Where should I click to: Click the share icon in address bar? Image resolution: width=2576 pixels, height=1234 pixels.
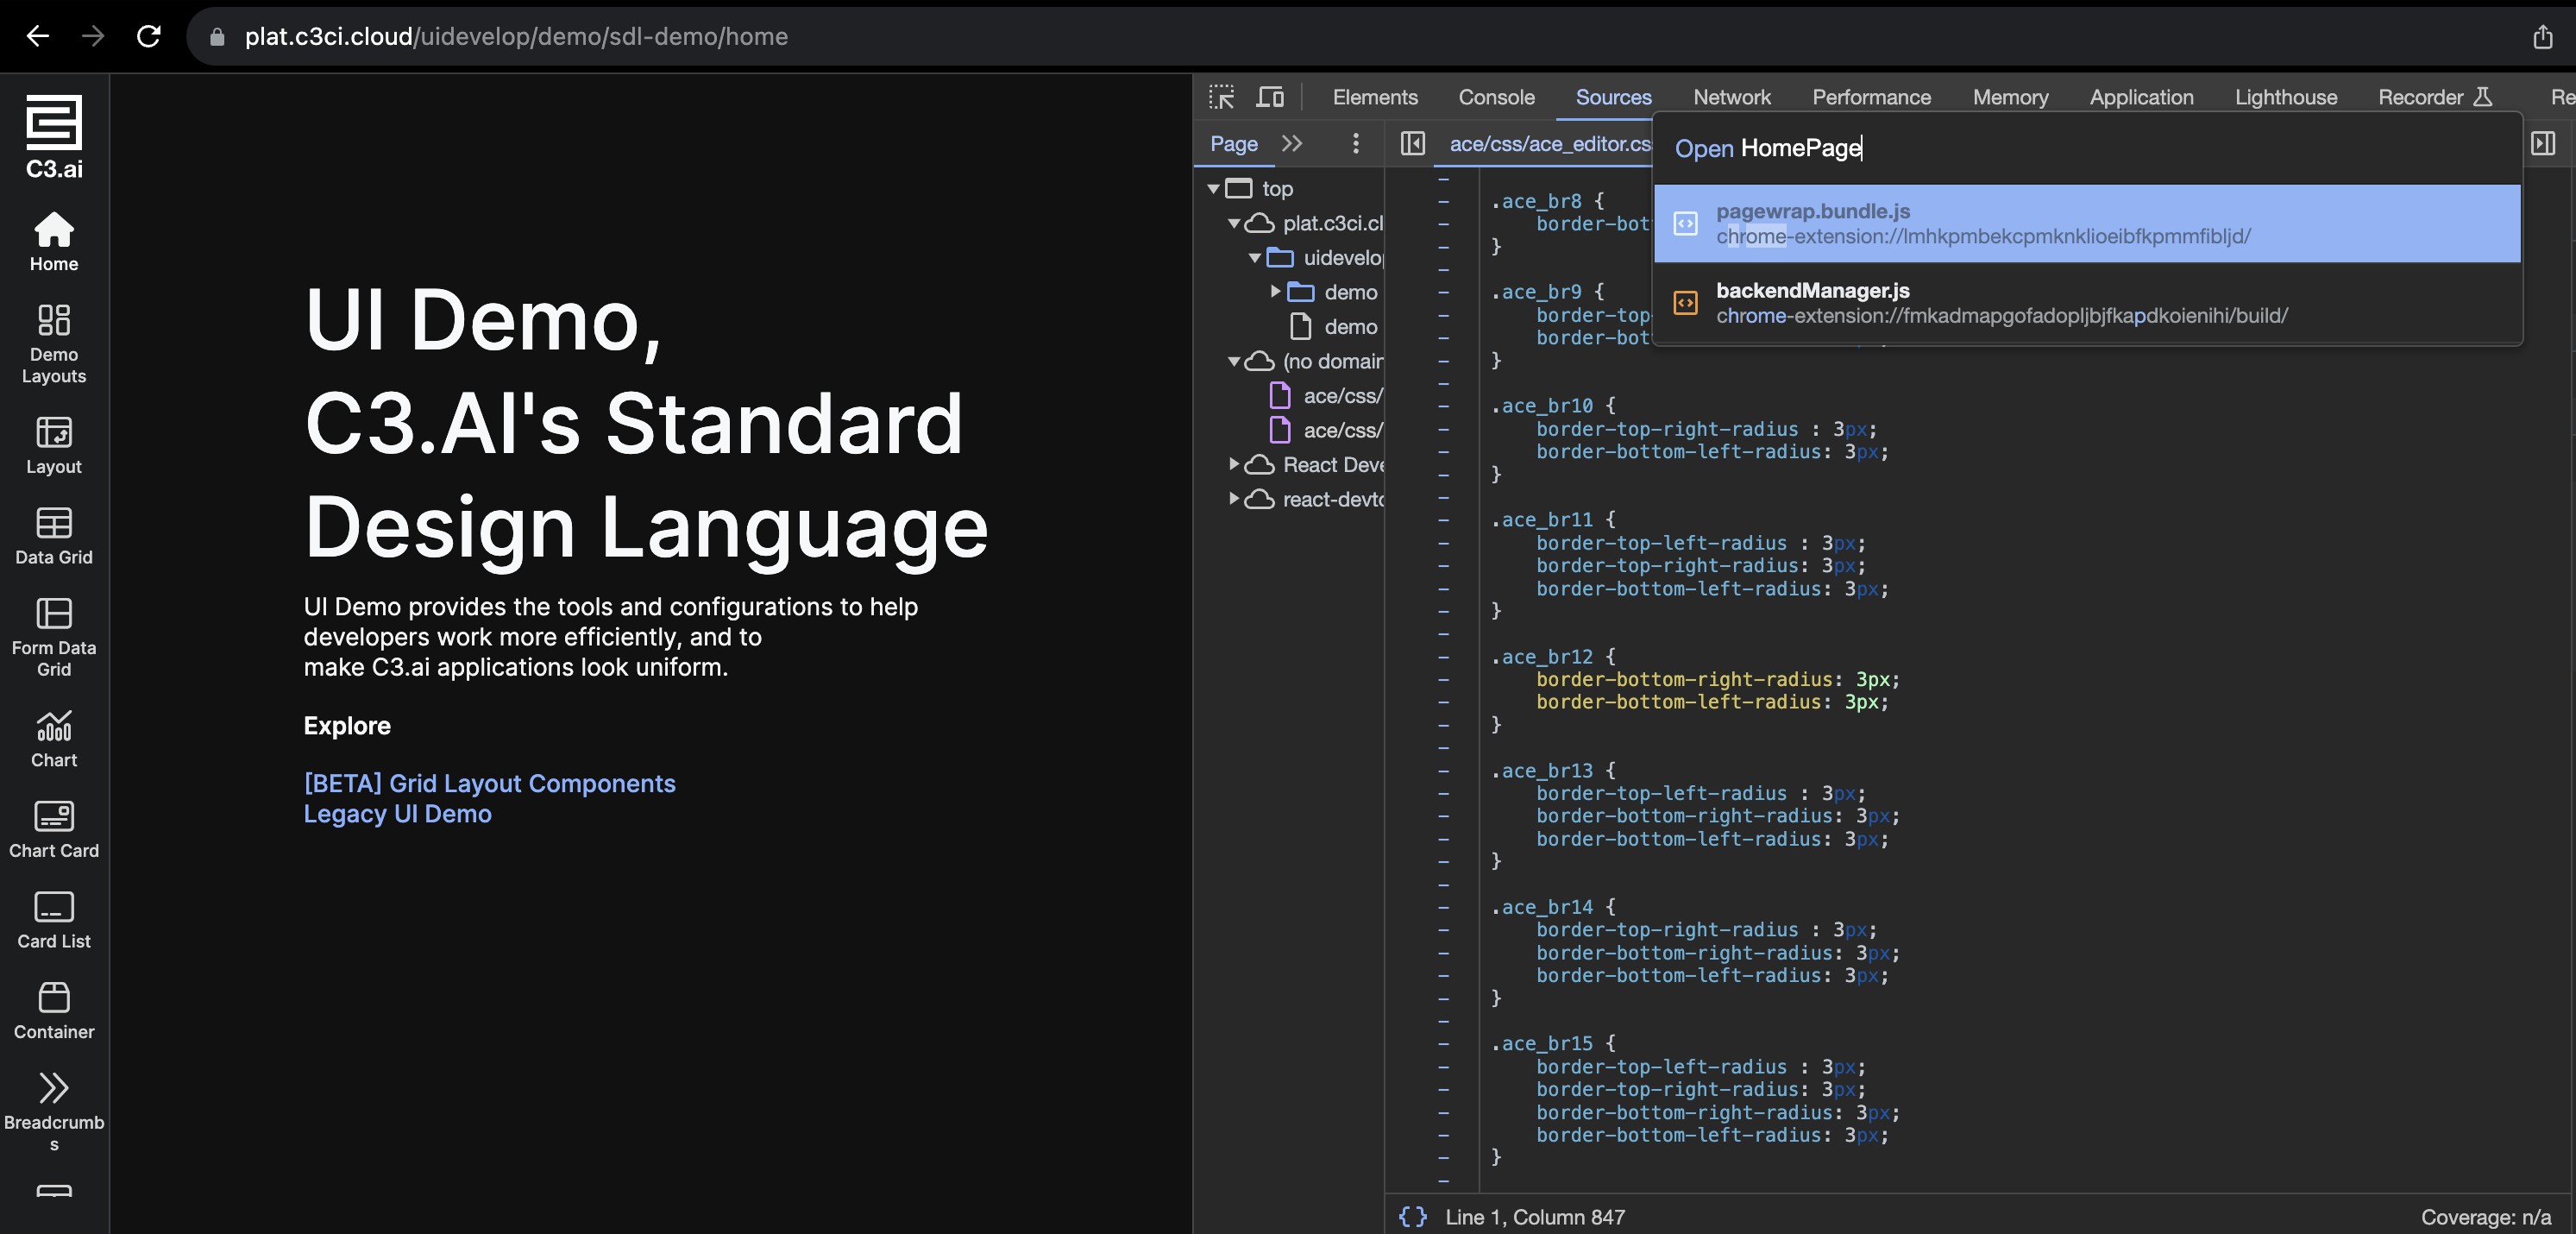pos(2542,37)
